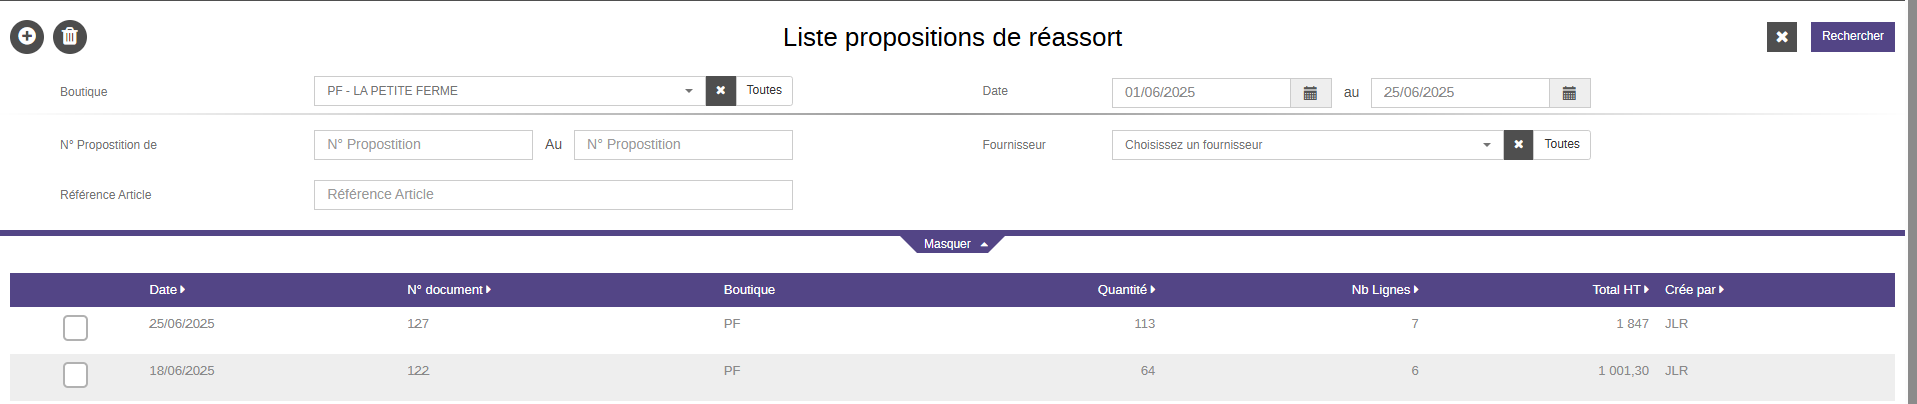
Task: Collapse the filters with Masquer
Action: [952, 244]
